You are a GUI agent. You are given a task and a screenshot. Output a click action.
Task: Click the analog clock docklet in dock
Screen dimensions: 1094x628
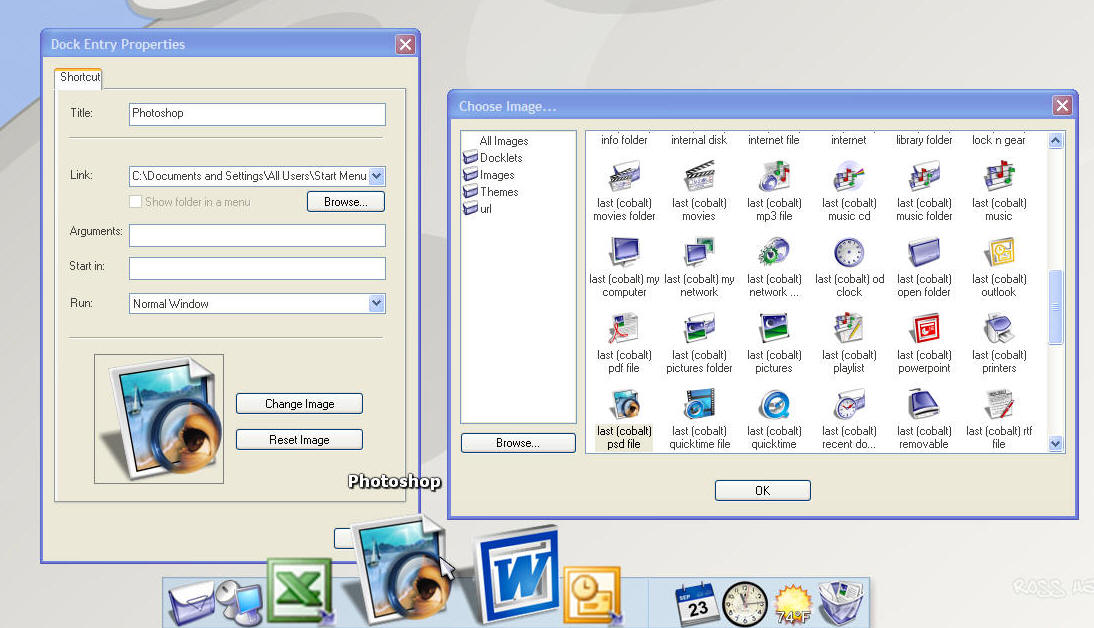[744, 604]
